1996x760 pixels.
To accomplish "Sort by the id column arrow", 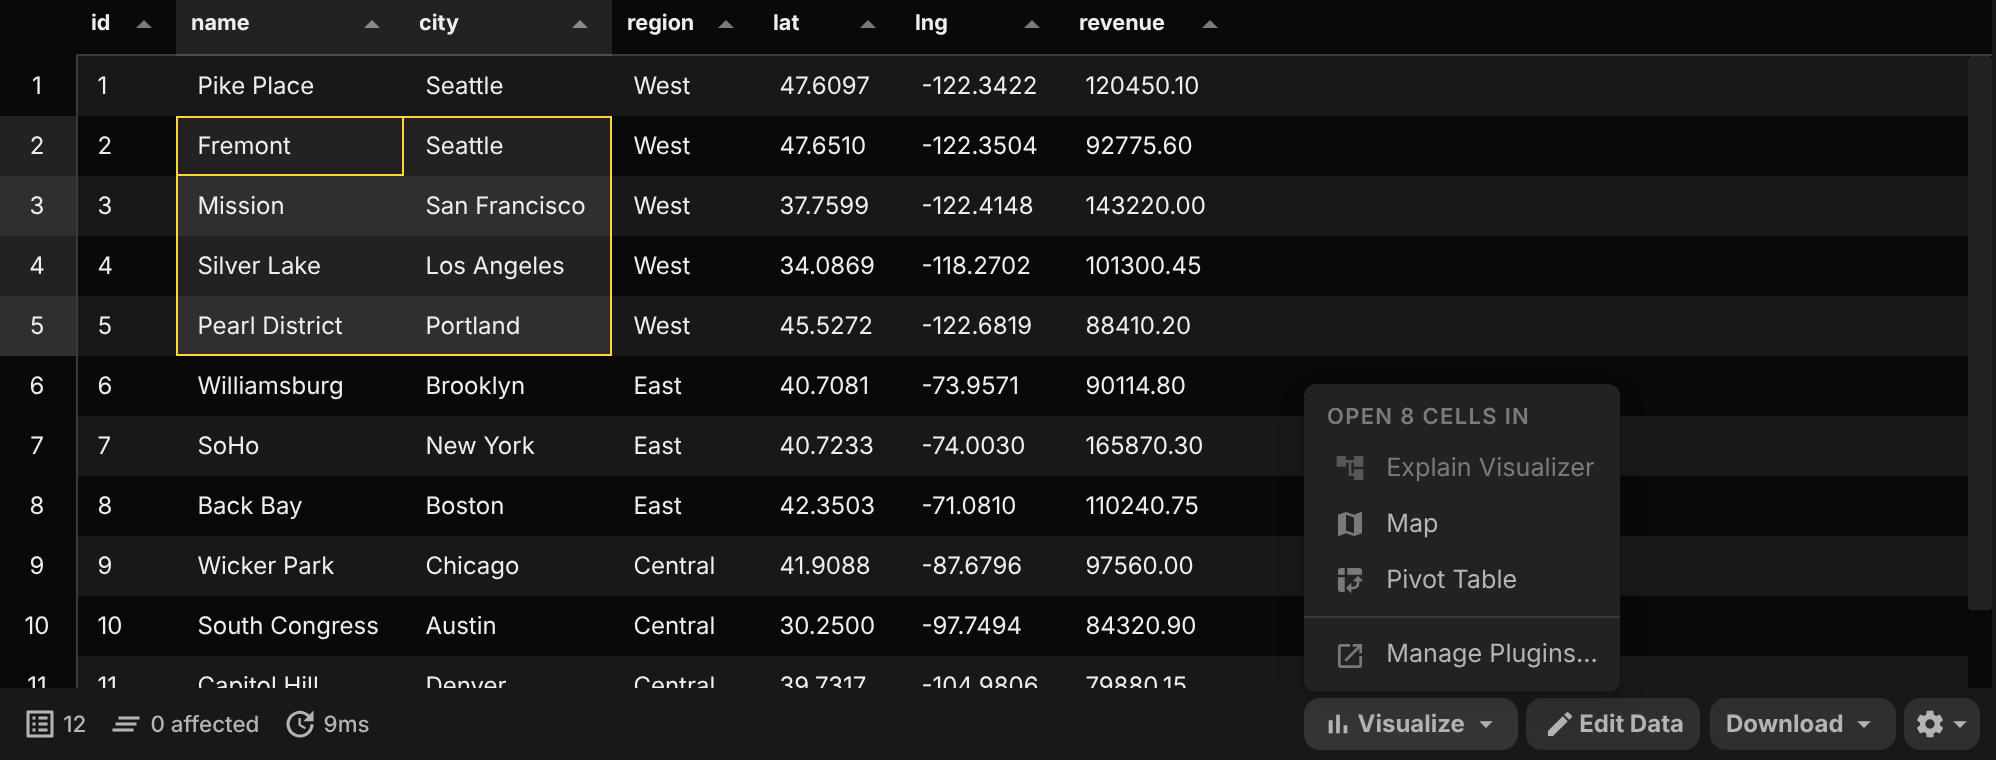I will pyautogui.click(x=143, y=24).
